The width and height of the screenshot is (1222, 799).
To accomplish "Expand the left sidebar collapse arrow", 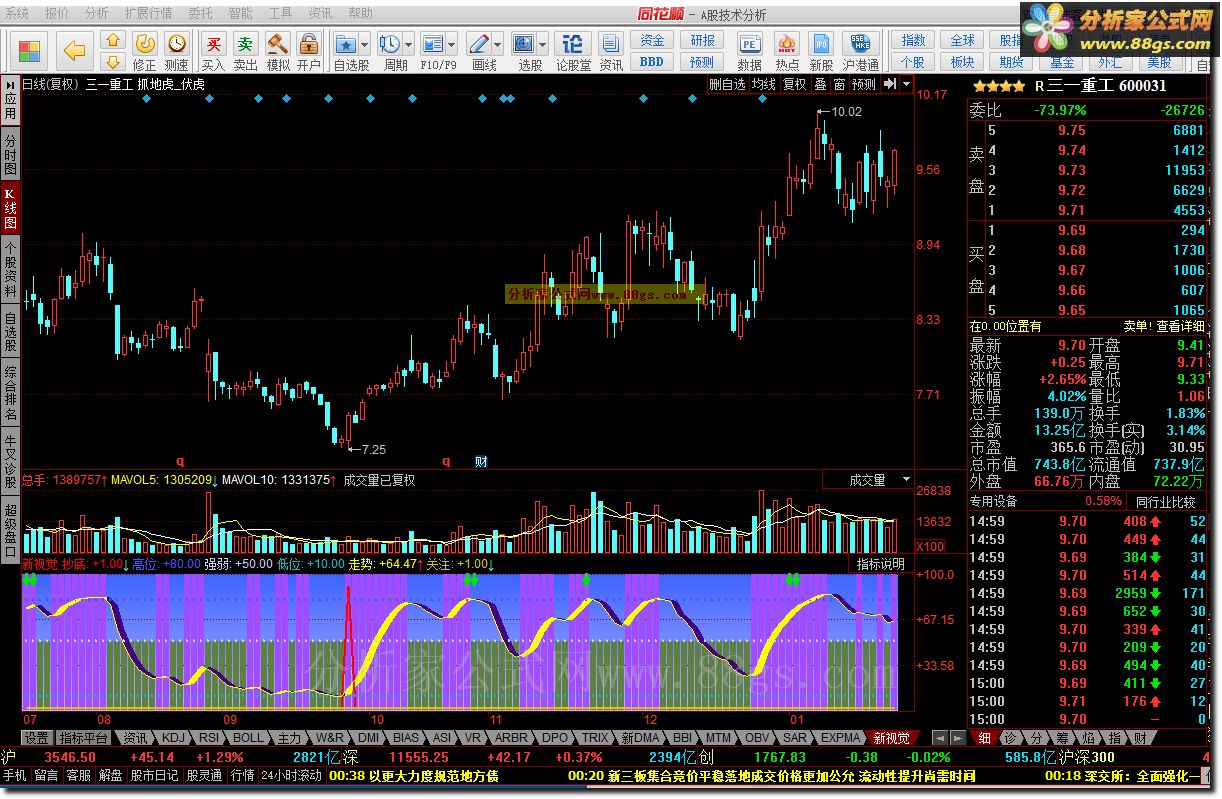I will point(9,84).
